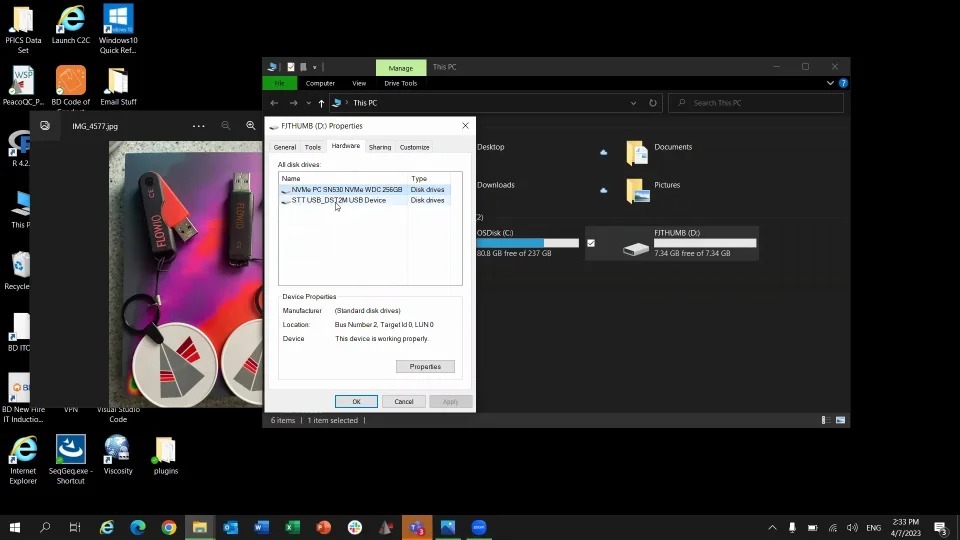Open the Sharing tab in Properties dialog
This screenshot has width=960, height=540.
379,147
